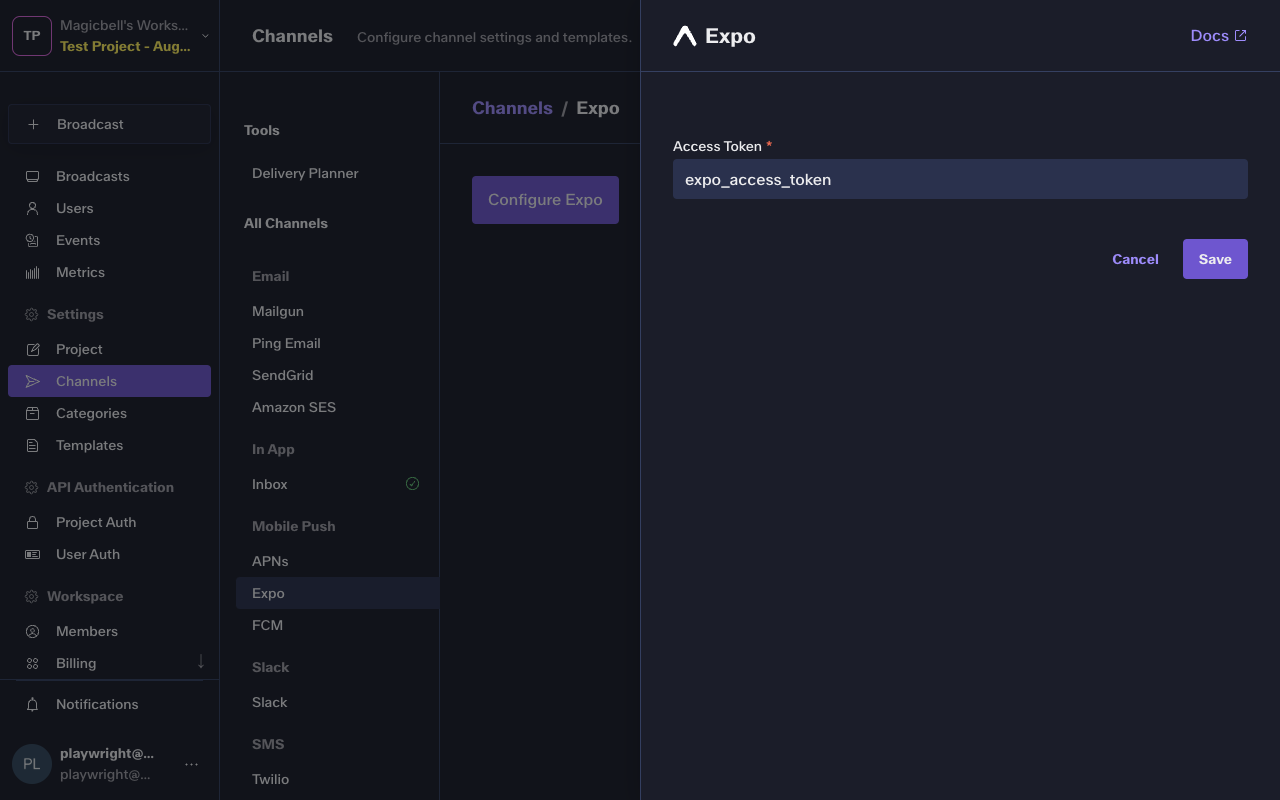Open Metrics in sidebar

point(109,272)
